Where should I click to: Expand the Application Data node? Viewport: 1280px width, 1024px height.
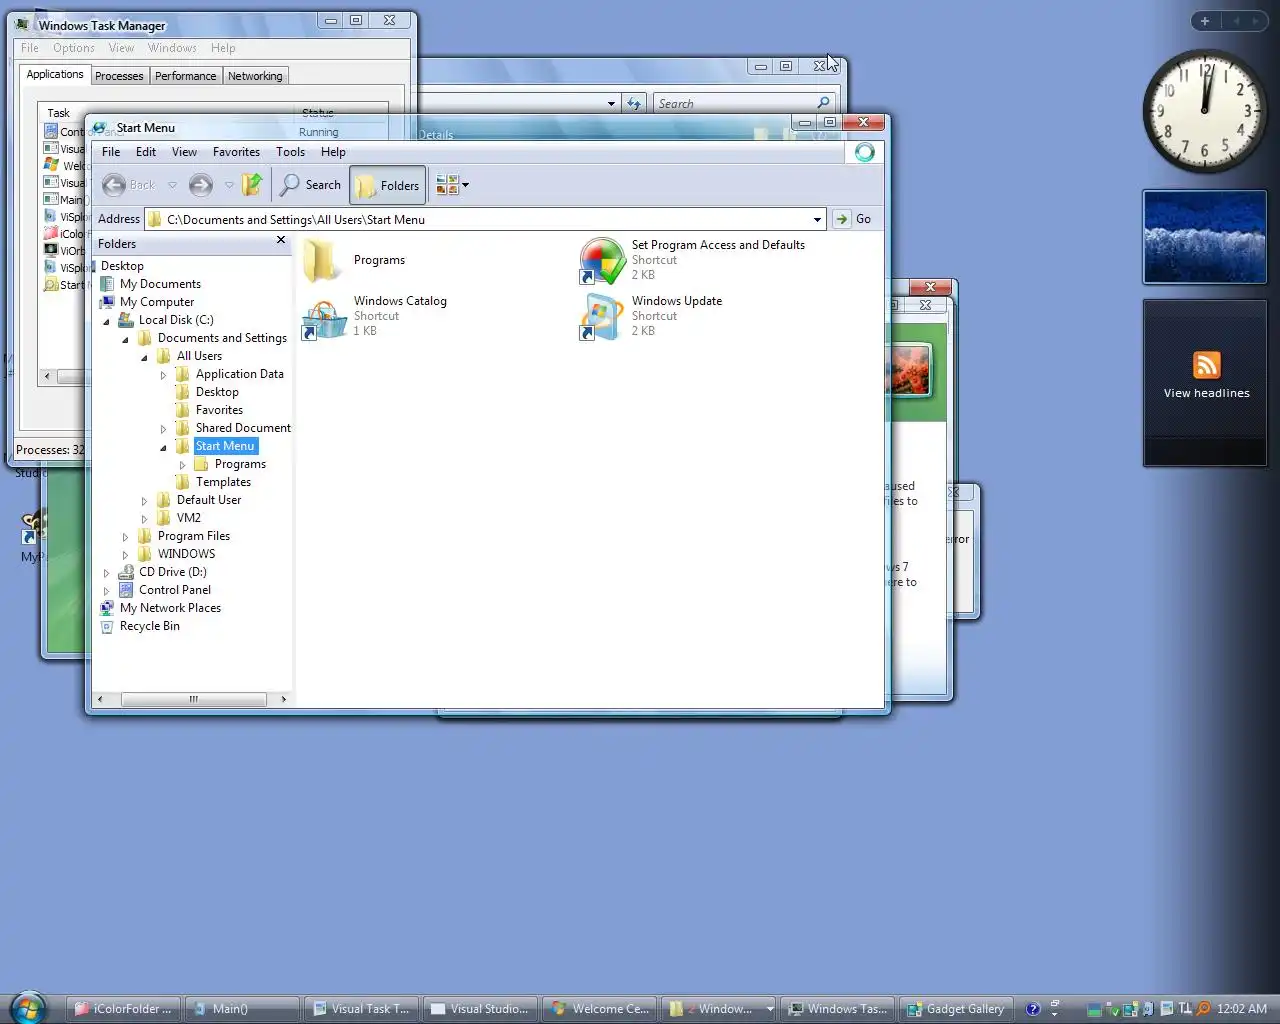pyautogui.click(x=163, y=375)
